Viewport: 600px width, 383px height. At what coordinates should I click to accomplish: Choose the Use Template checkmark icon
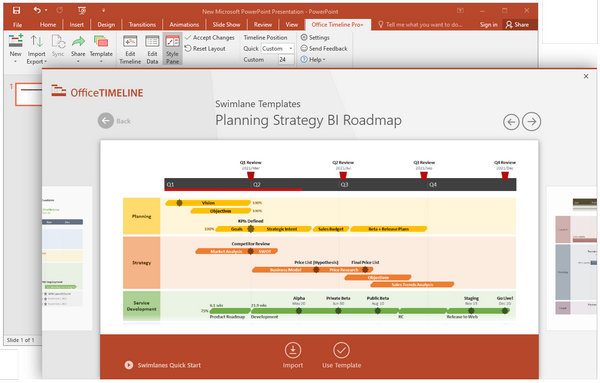[341, 350]
